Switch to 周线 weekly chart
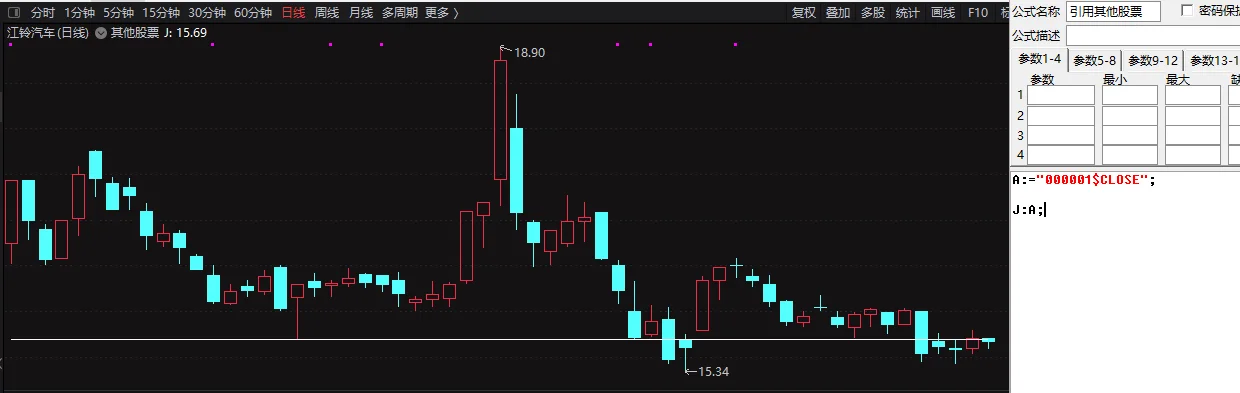Image resolution: width=1240 pixels, height=393 pixels. (327, 13)
